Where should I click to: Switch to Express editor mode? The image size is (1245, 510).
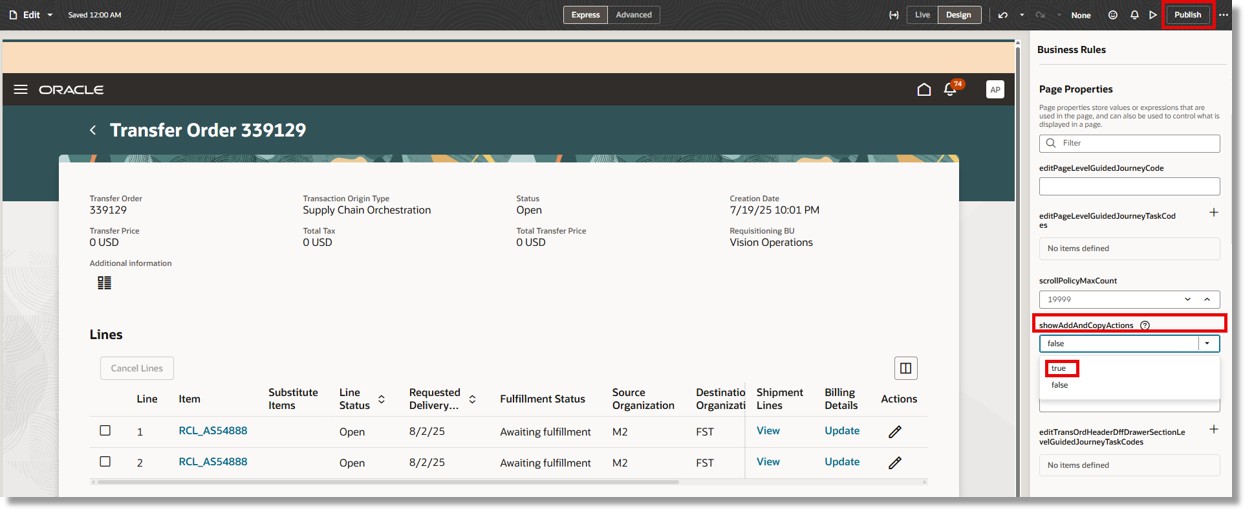coord(585,15)
